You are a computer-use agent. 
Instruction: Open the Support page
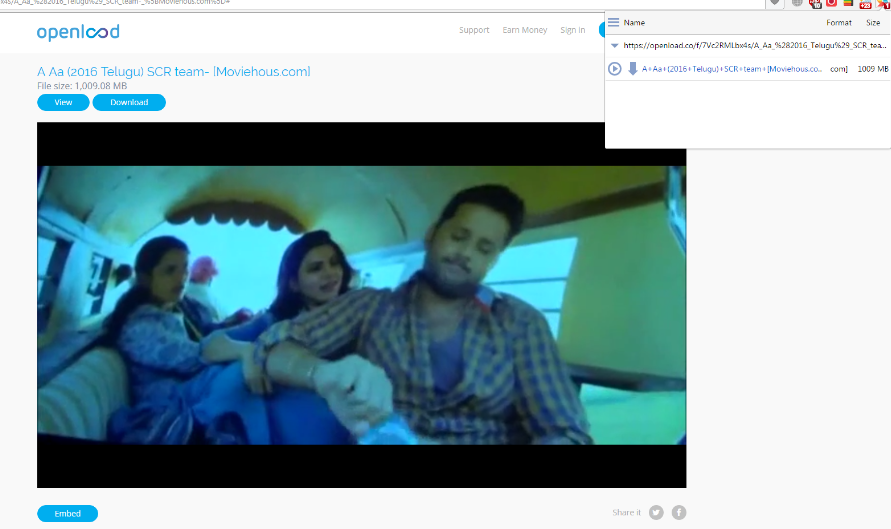click(x=474, y=30)
